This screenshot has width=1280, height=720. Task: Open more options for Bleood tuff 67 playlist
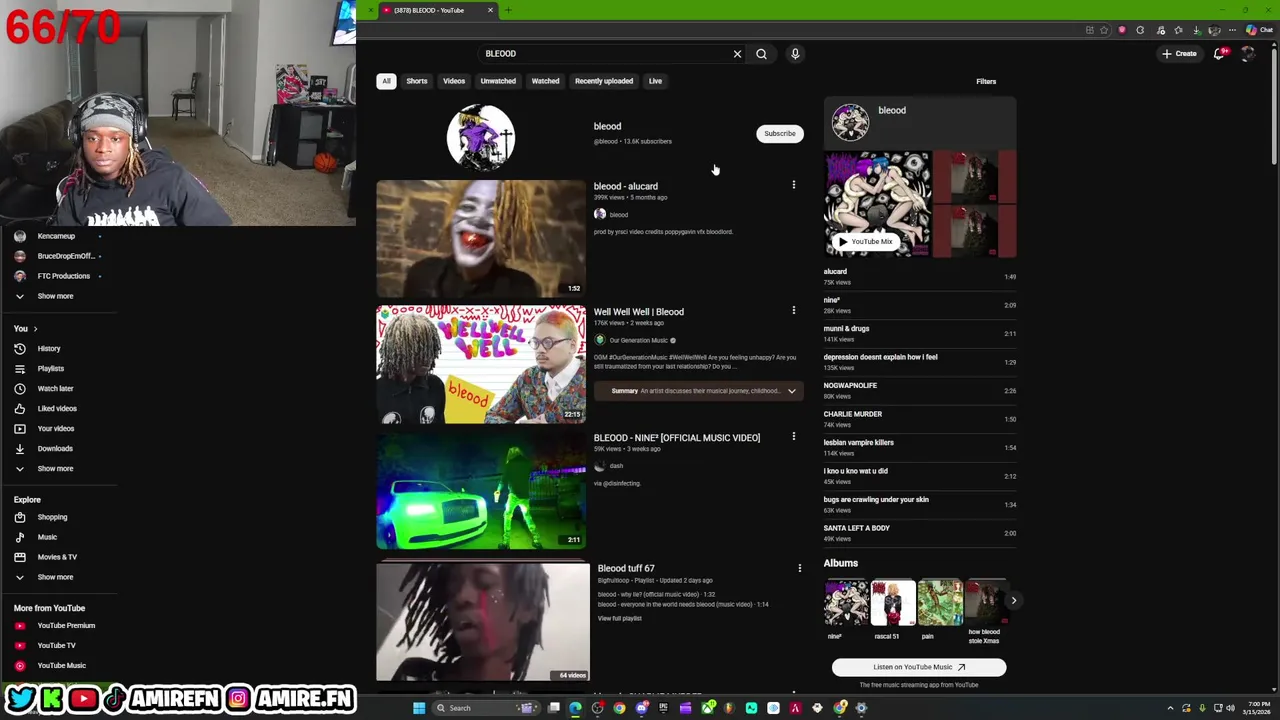(x=799, y=568)
